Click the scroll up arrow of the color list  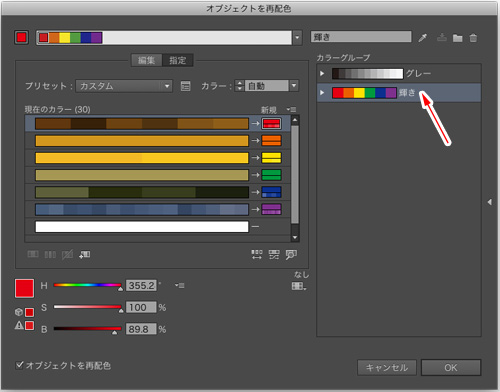point(295,120)
